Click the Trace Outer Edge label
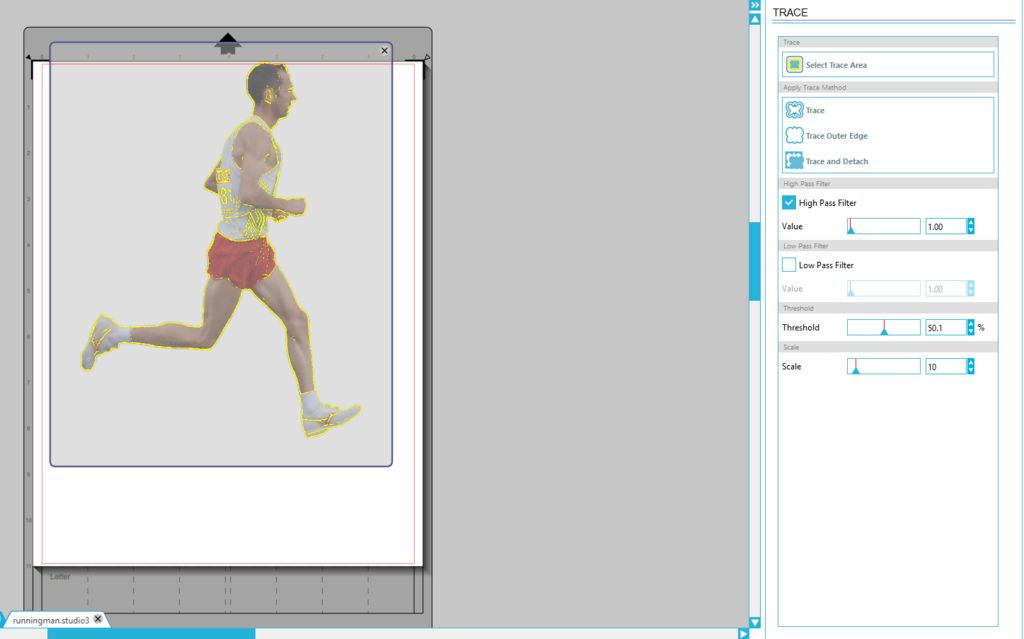This screenshot has width=1024, height=639. tap(836, 136)
